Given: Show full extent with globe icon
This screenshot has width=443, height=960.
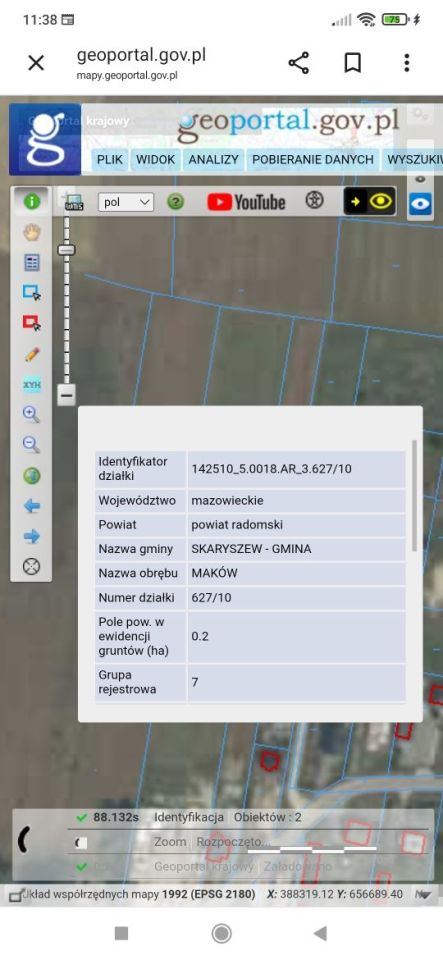Looking at the screenshot, I should pos(31,476).
